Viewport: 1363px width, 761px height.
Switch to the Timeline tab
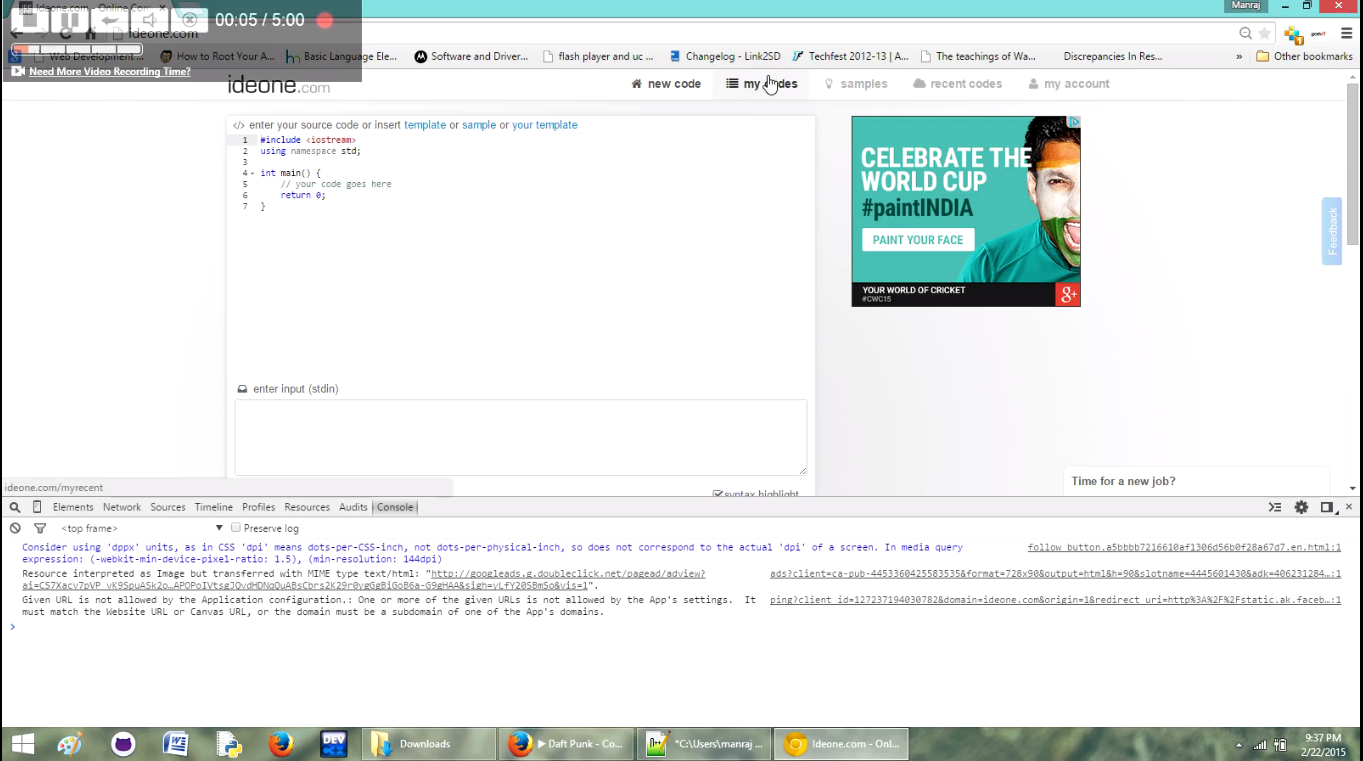coord(214,508)
